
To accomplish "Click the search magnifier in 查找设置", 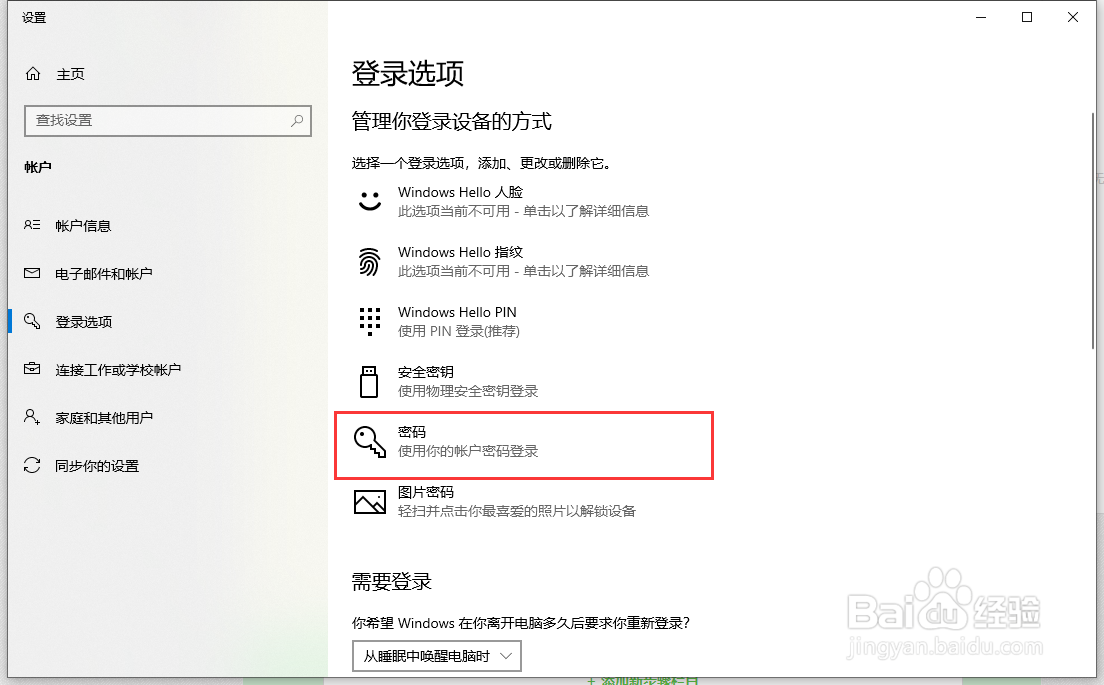I will point(297,120).
